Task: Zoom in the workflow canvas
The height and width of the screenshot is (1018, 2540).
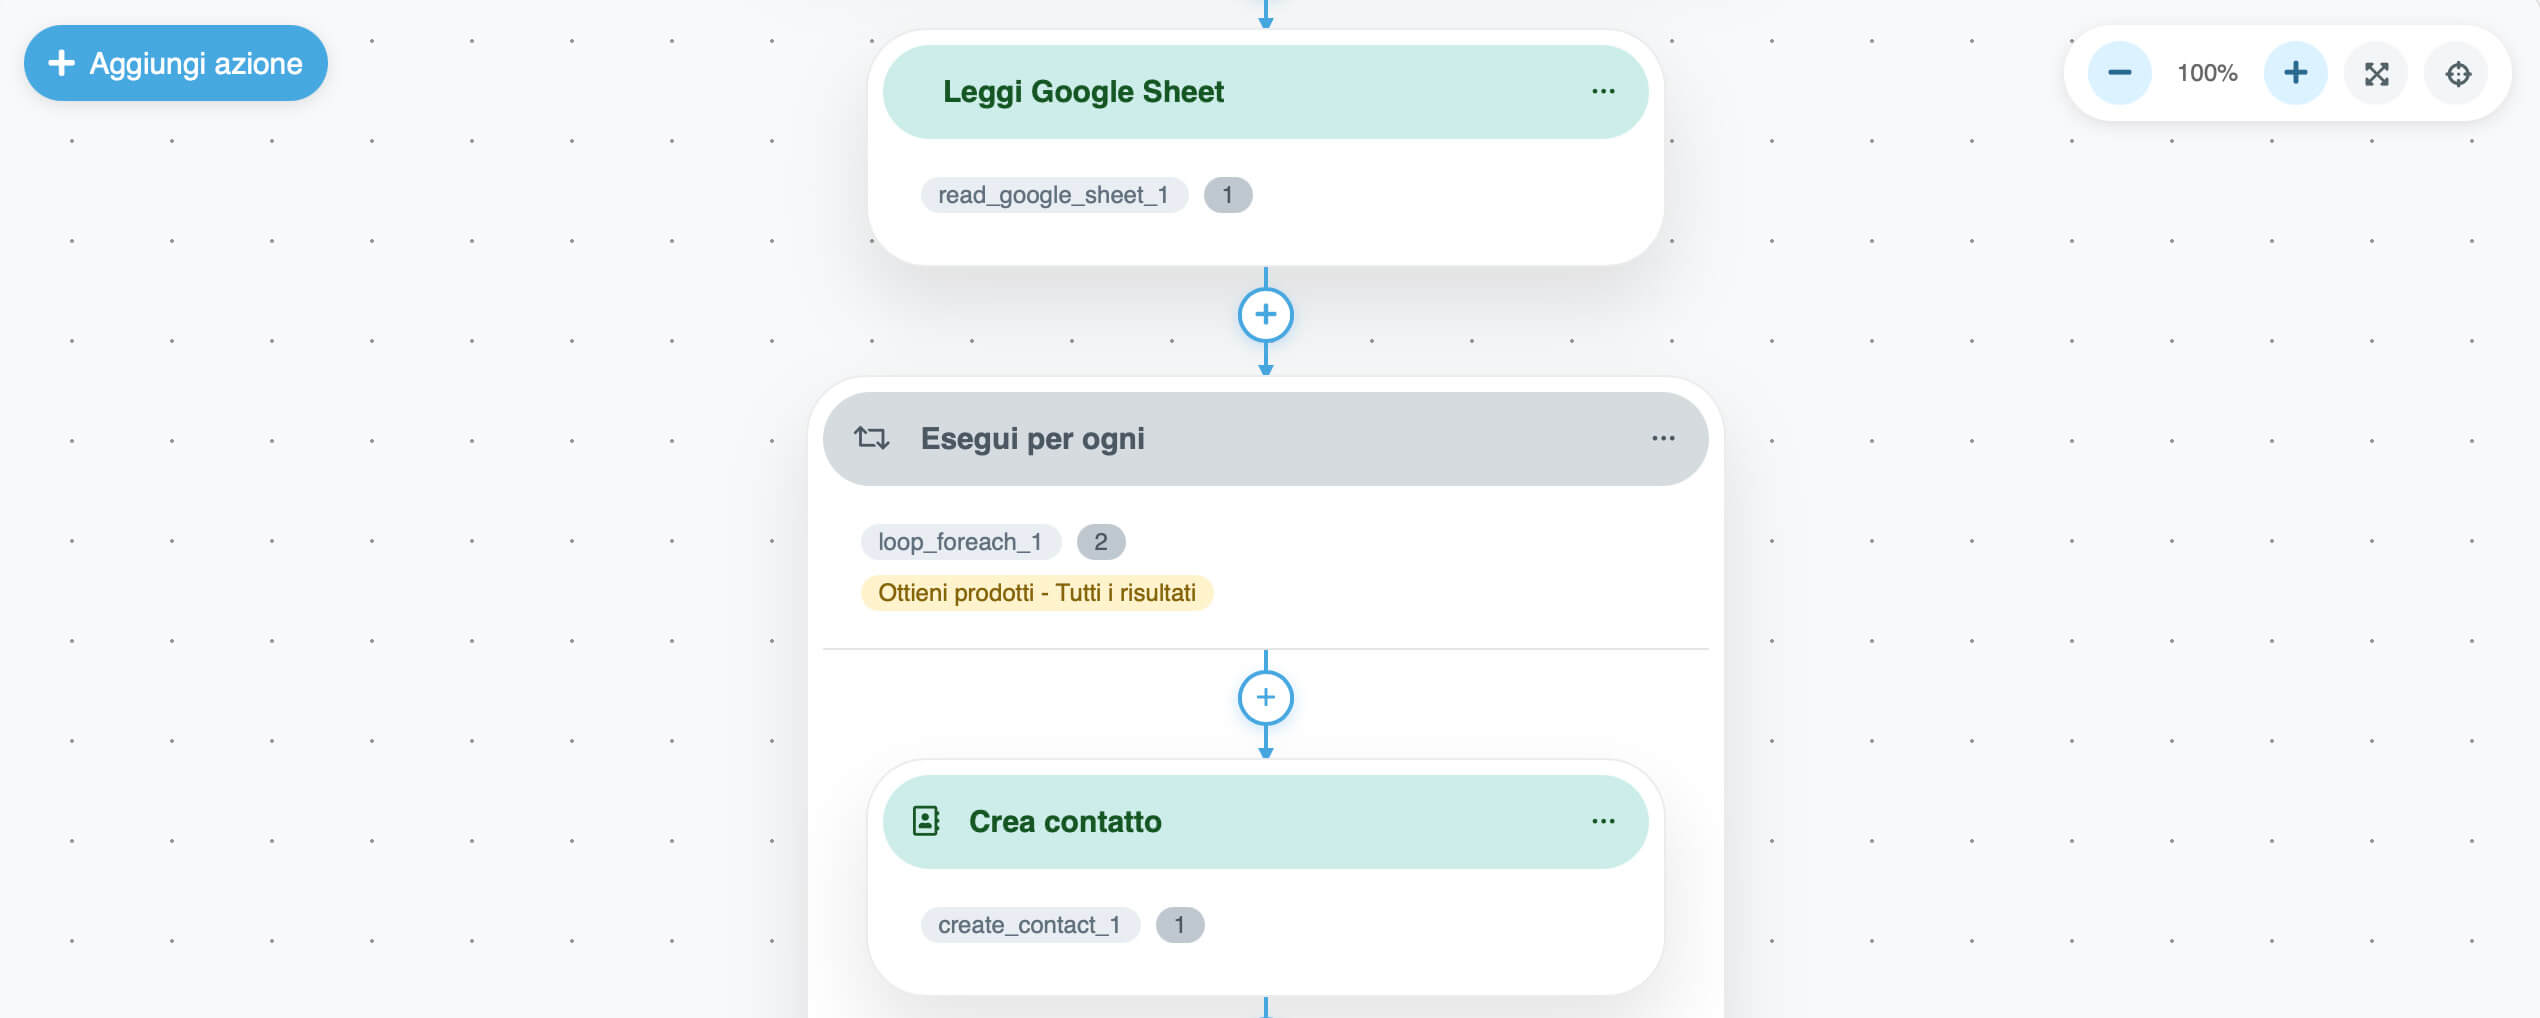Action: 2295,73
